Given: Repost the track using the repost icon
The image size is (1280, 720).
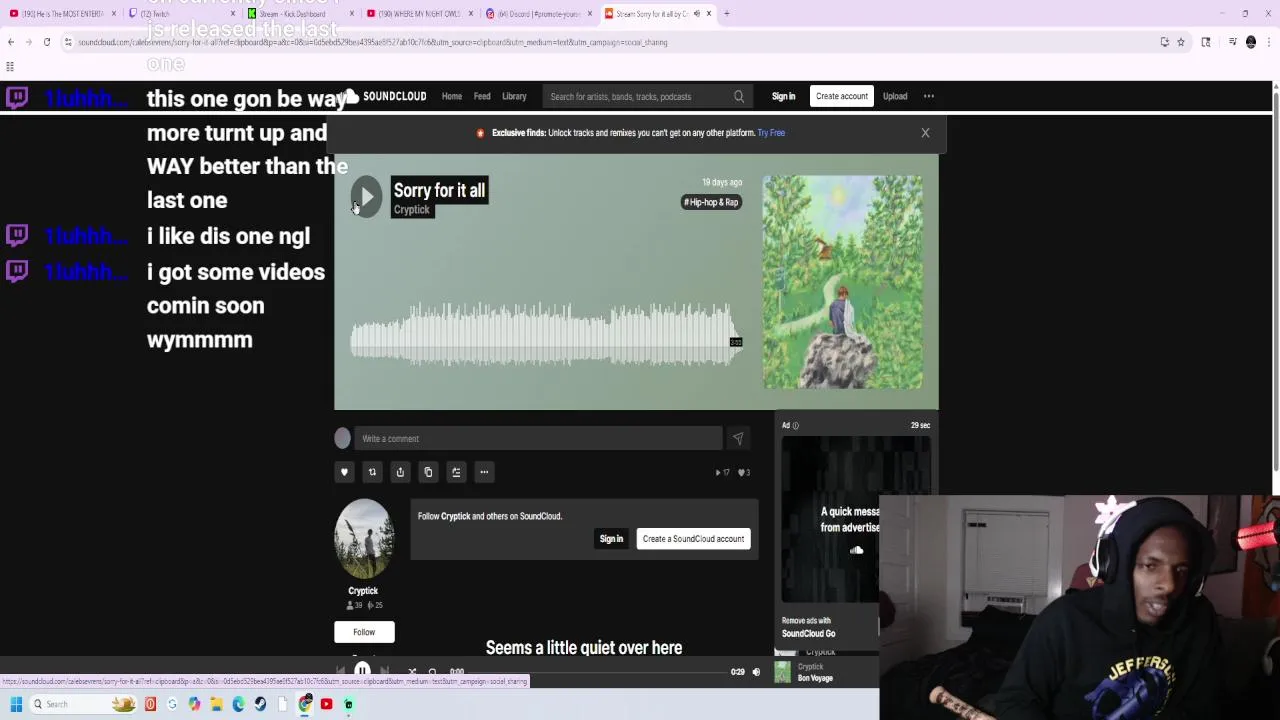Looking at the screenshot, I should pyautogui.click(x=372, y=472).
